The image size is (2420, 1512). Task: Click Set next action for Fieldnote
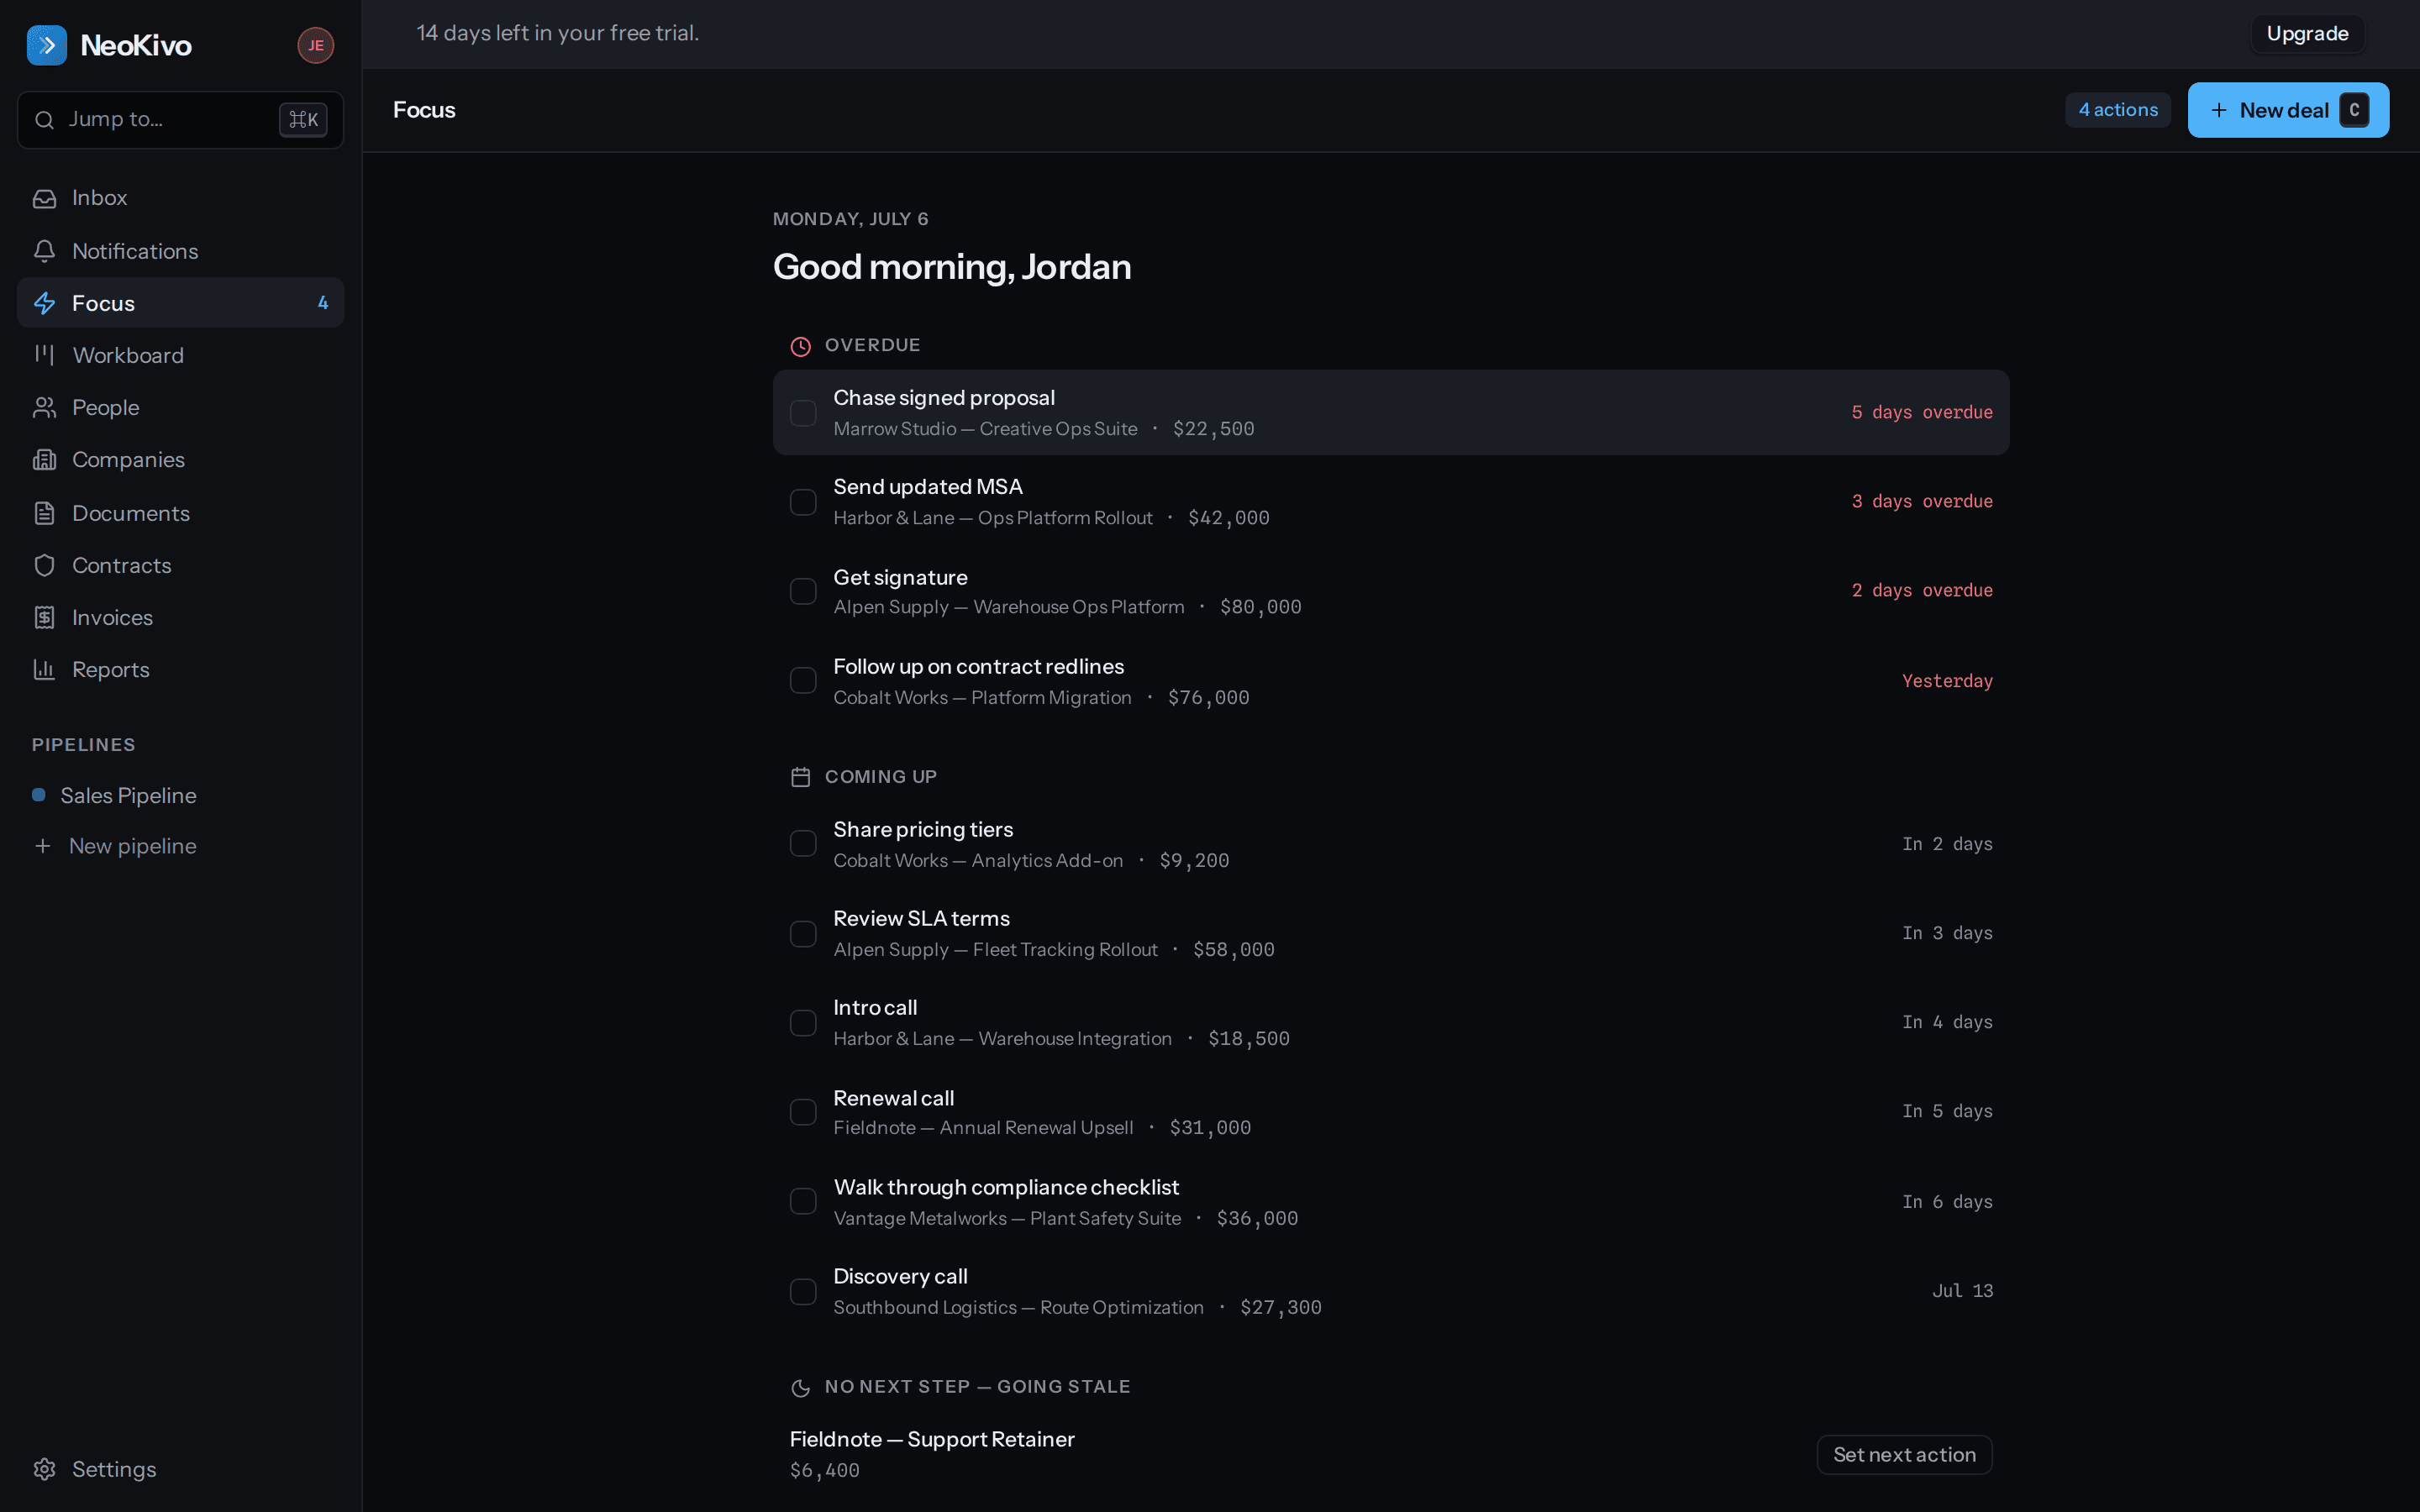pos(1904,1455)
